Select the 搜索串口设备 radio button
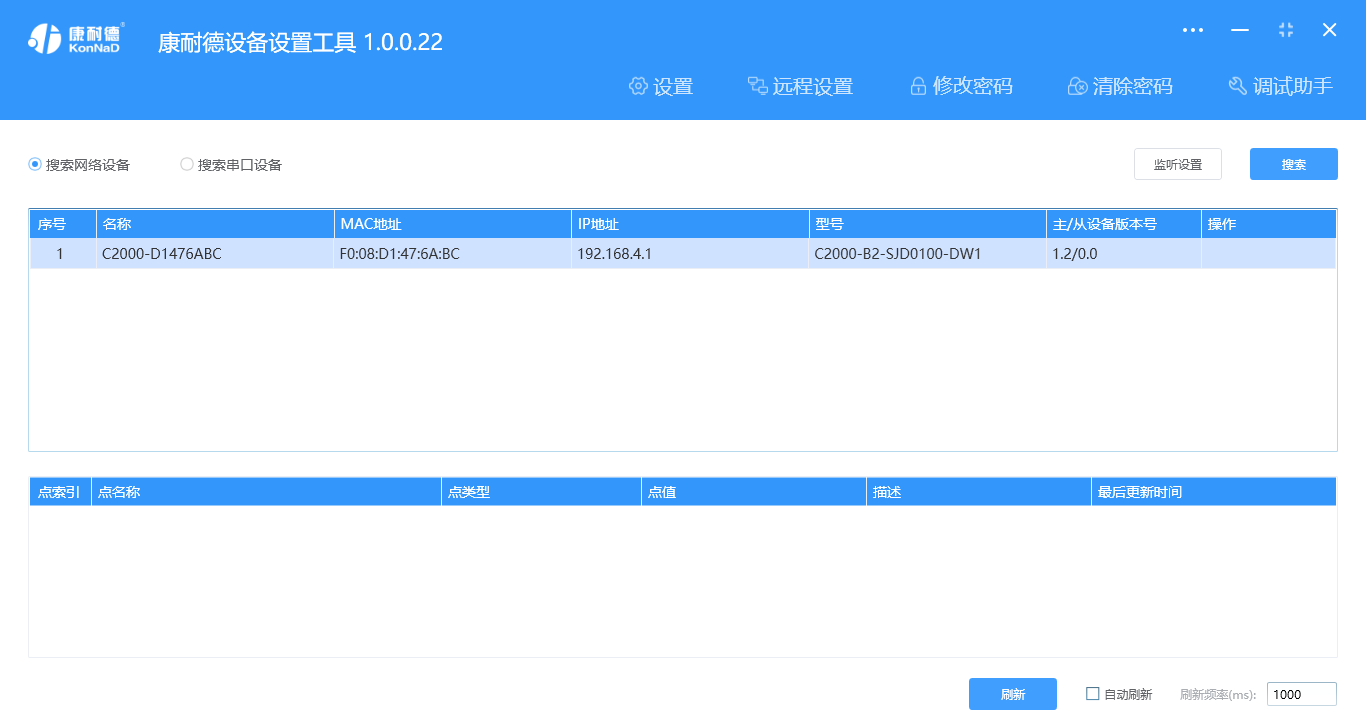The image size is (1366, 725). coord(187,164)
